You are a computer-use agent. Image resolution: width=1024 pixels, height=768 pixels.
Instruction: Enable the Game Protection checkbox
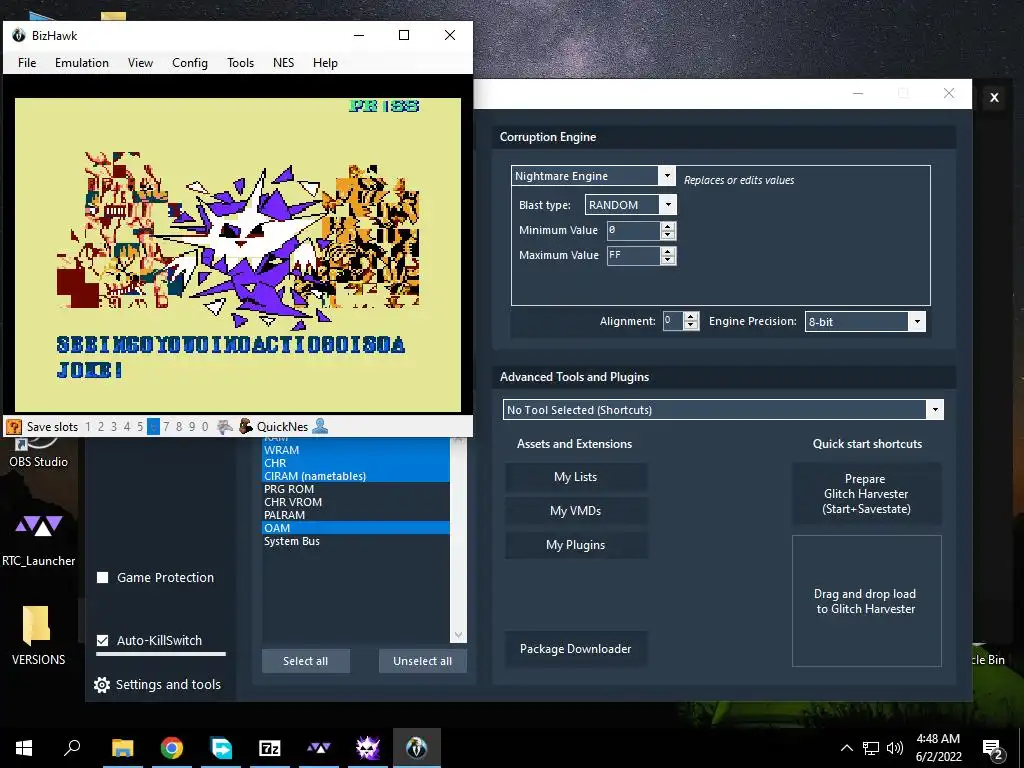[x=103, y=577]
